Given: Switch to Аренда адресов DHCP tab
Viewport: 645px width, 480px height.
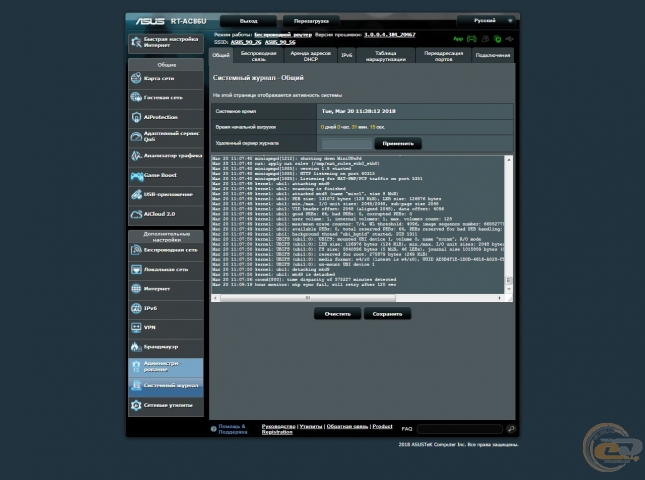Looking at the screenshot, I should (x=311, y=56).
